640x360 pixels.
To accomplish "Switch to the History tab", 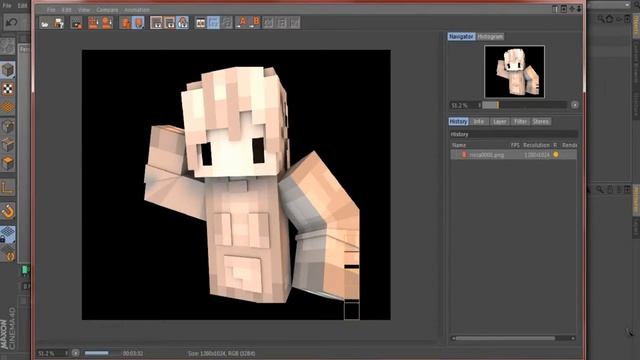I will 458,122.
